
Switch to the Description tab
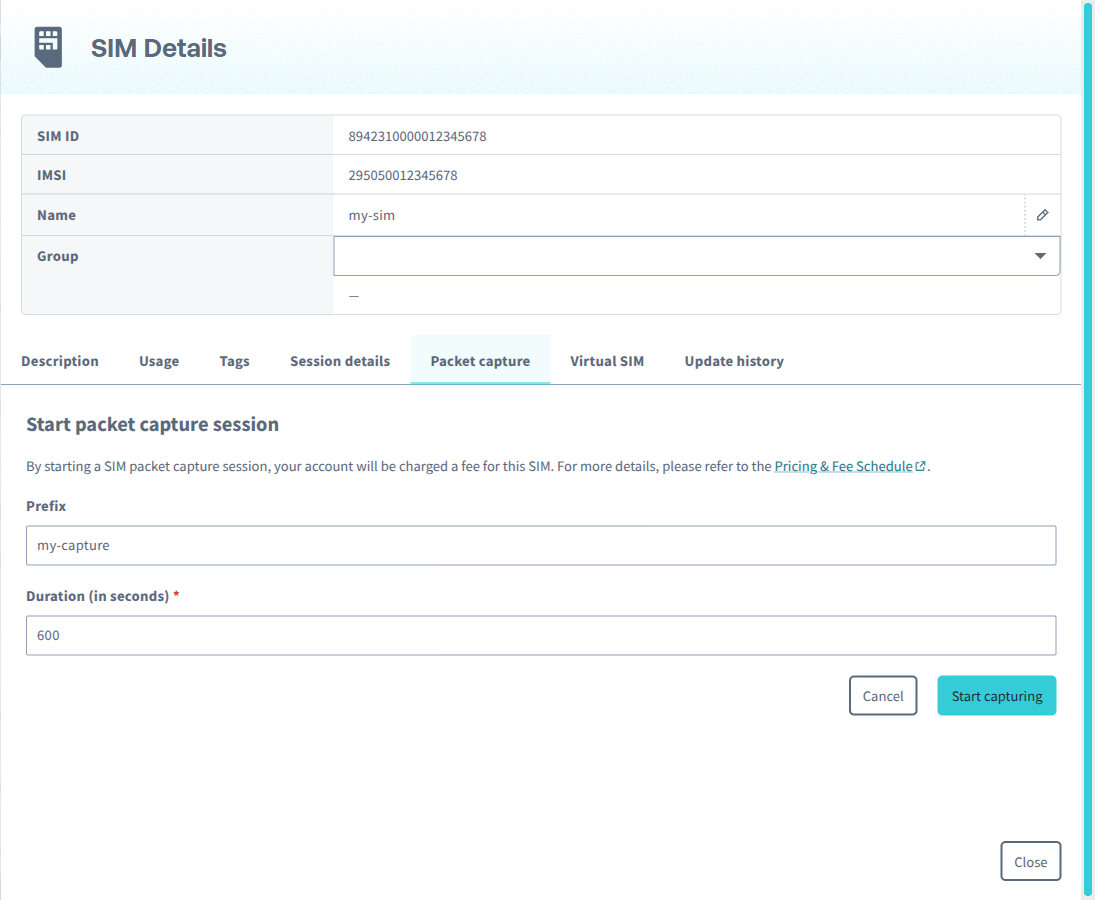60,361
